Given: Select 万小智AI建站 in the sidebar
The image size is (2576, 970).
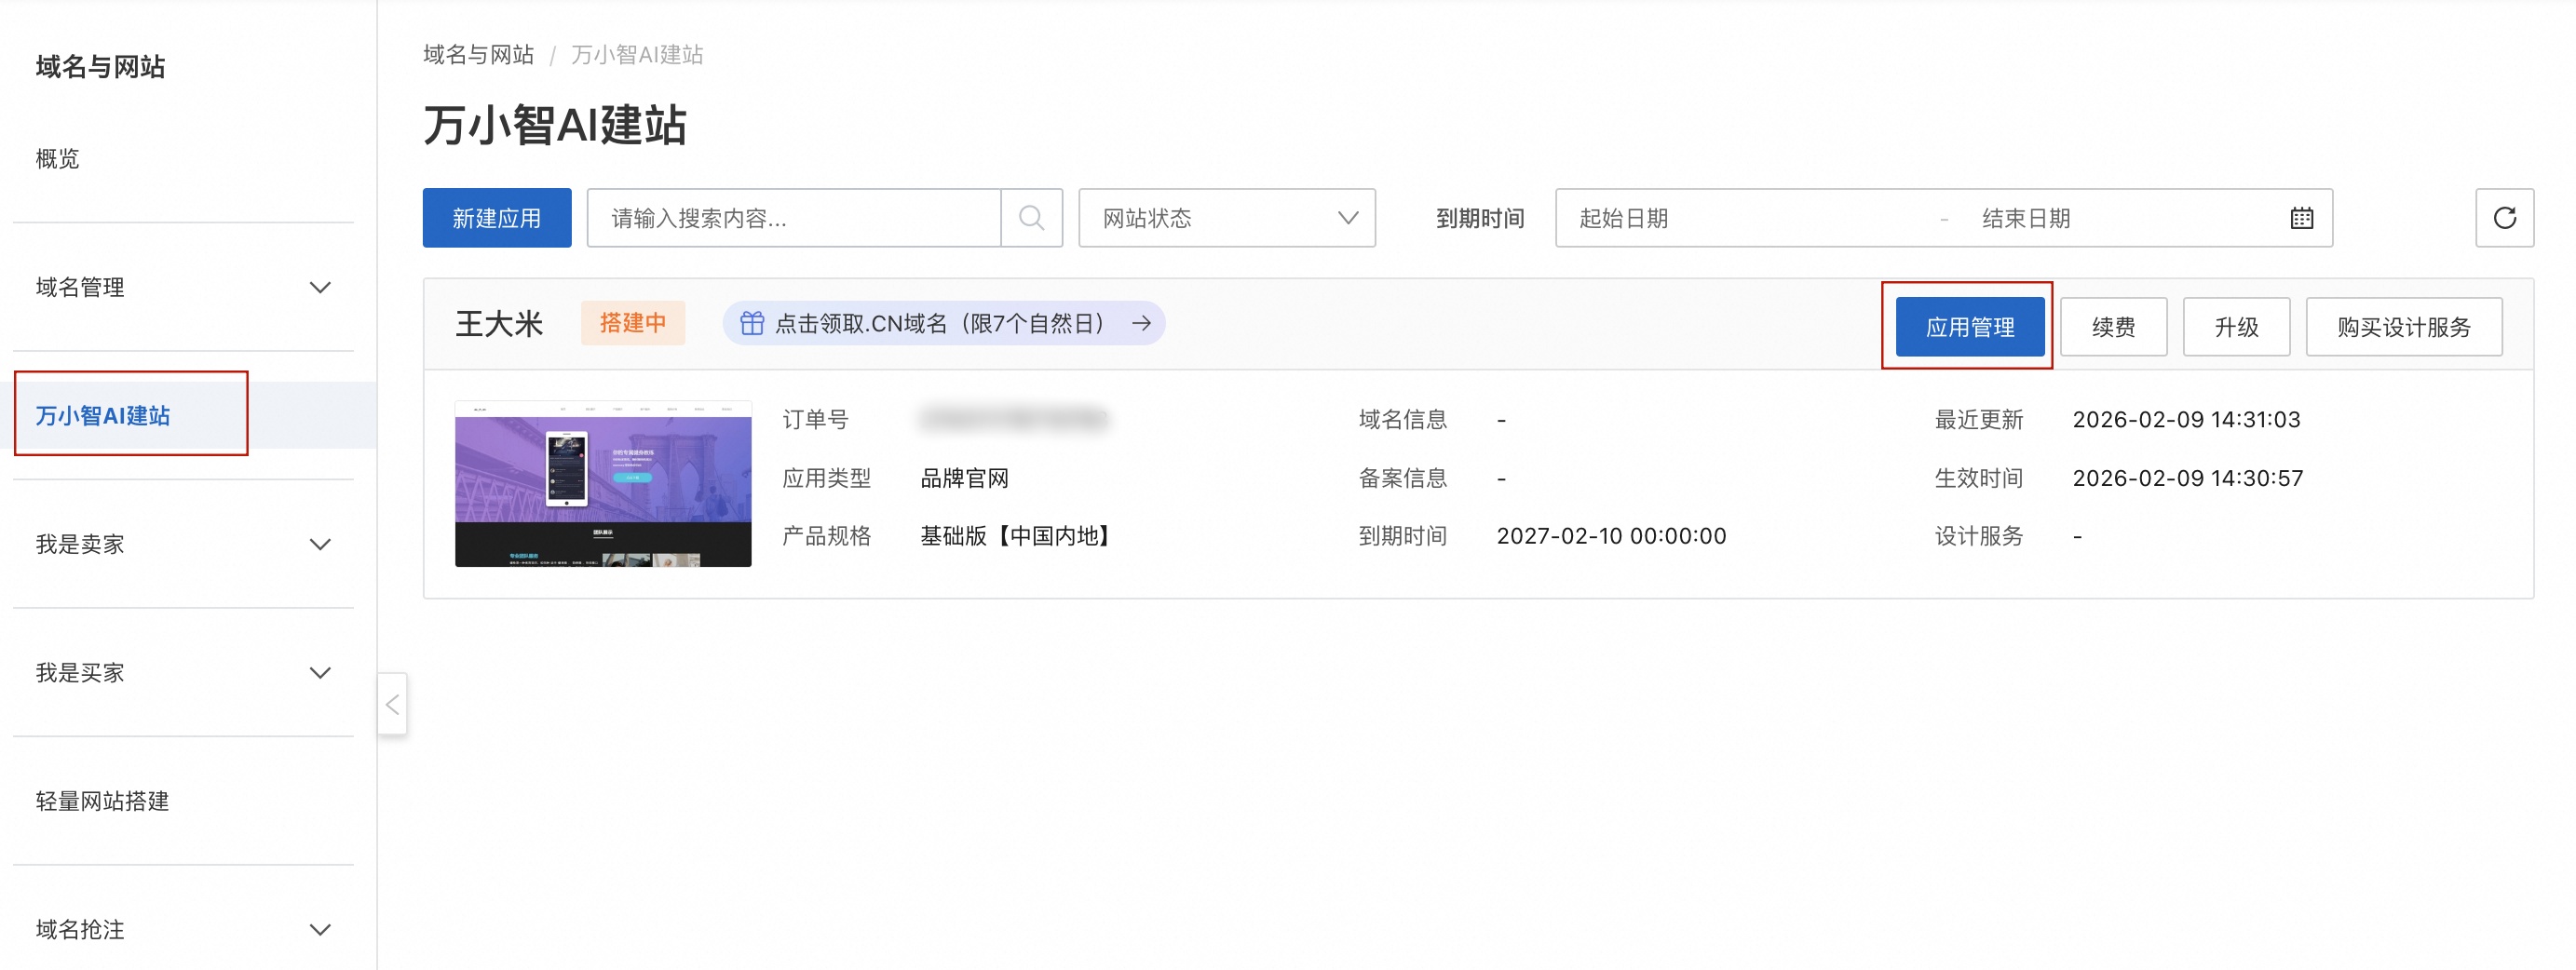Looking at the screenshot, I should [x=103, y=415].
